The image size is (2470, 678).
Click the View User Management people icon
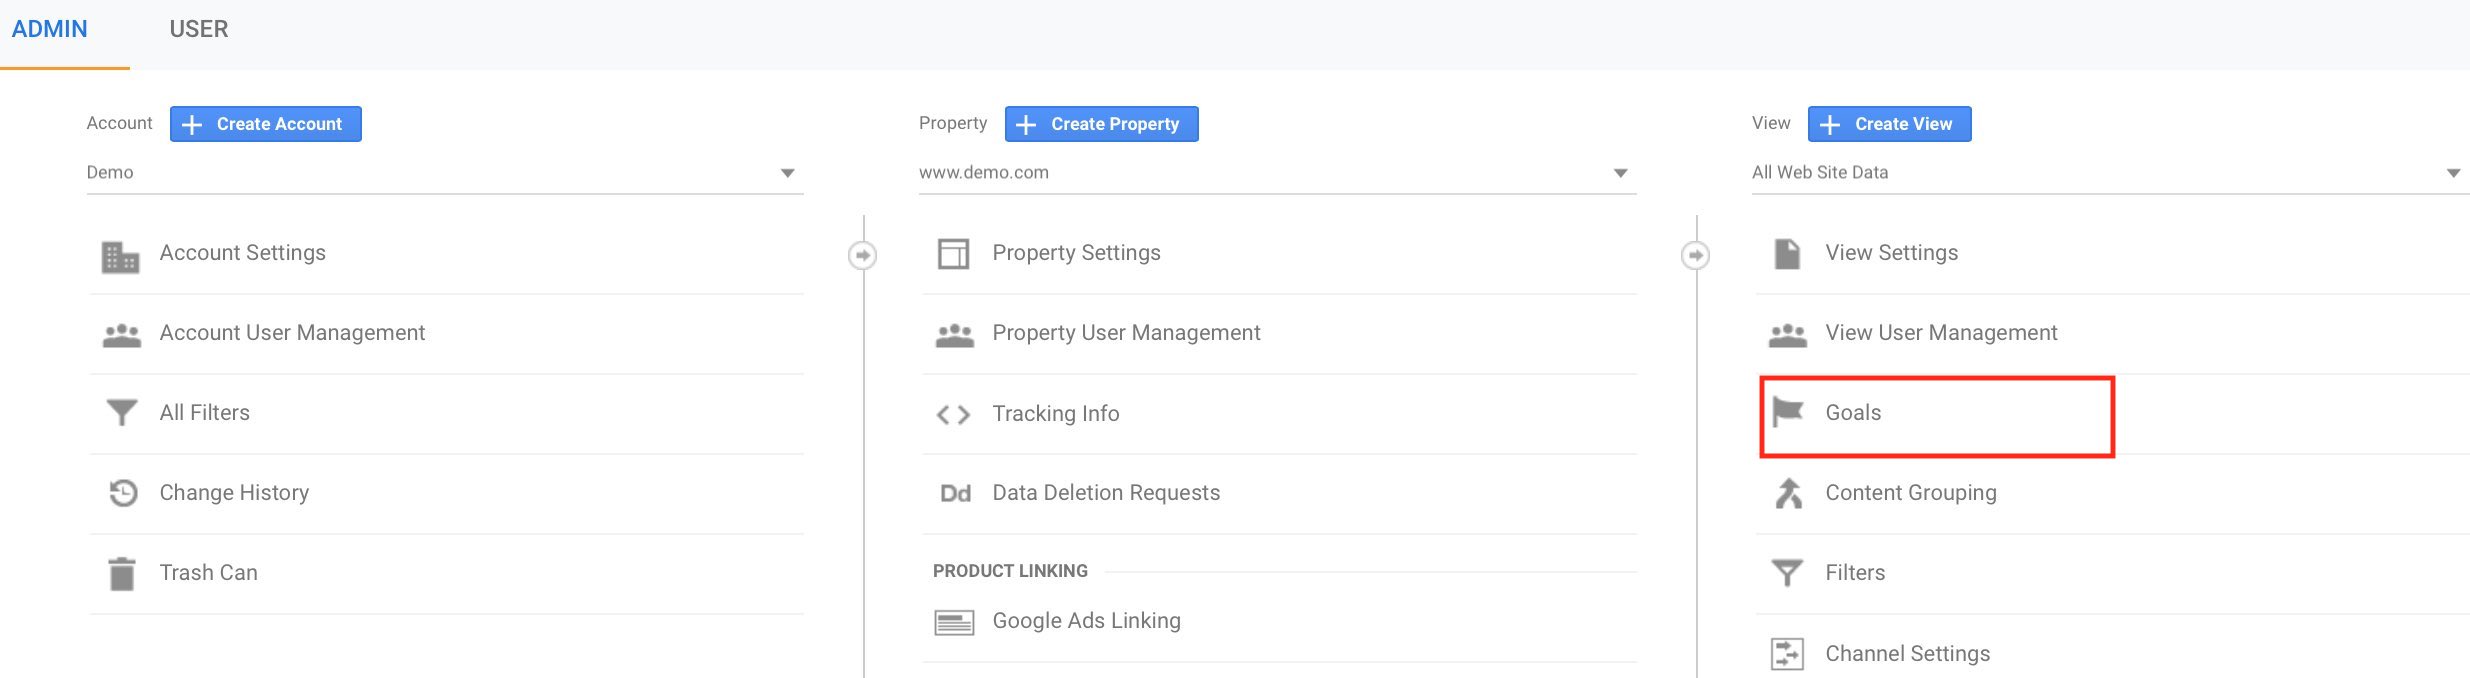(1787, 335)
